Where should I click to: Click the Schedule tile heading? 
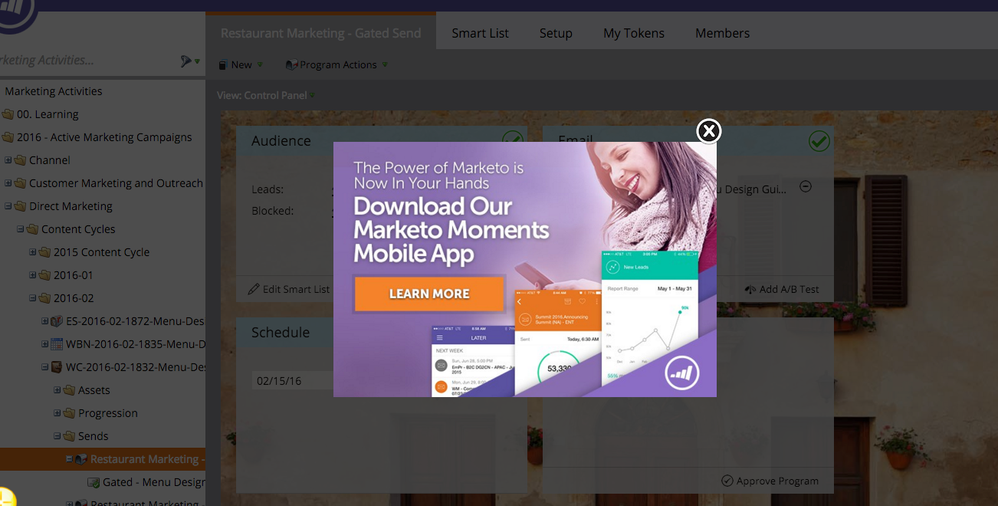[x=280, y=332]
